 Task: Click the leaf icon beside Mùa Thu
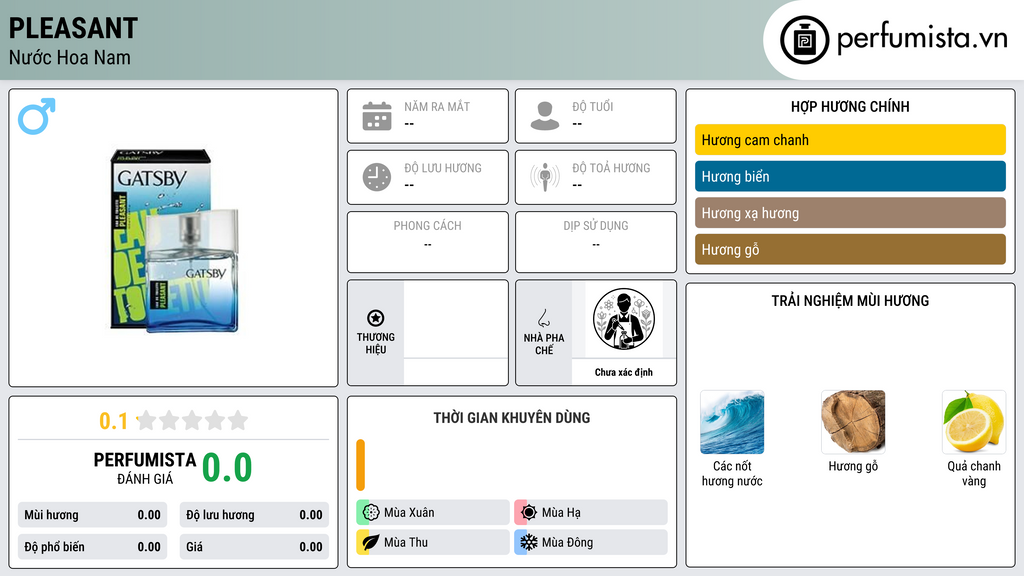(x=370, y=542)
